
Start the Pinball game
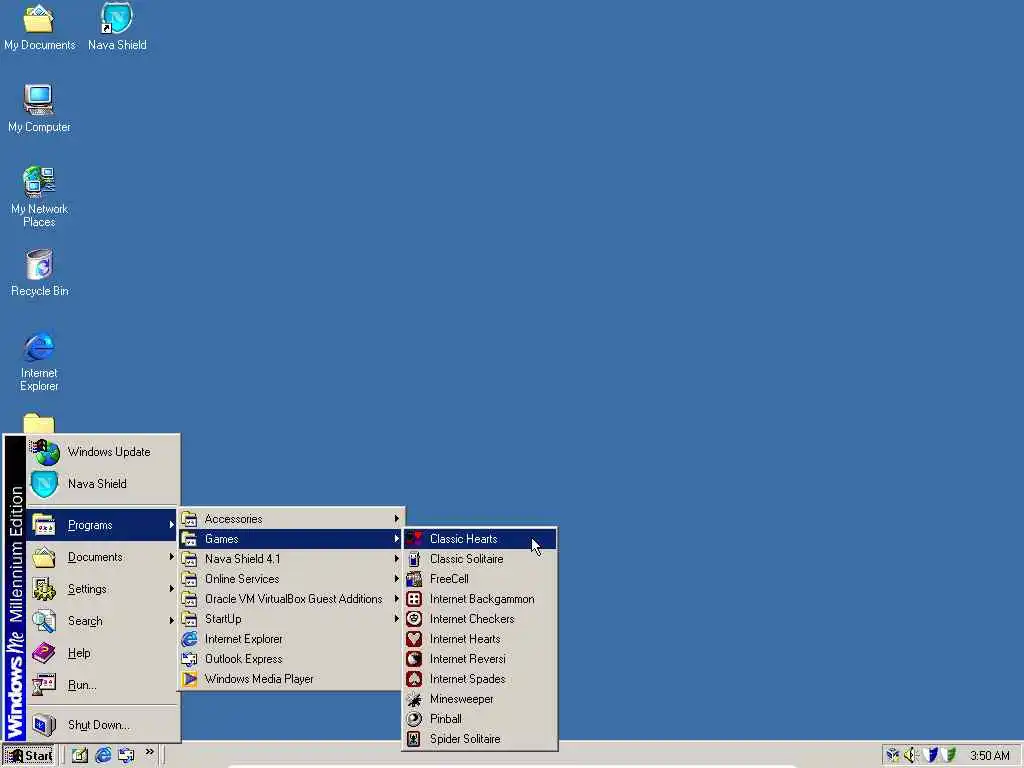click(x=480, y=719)
